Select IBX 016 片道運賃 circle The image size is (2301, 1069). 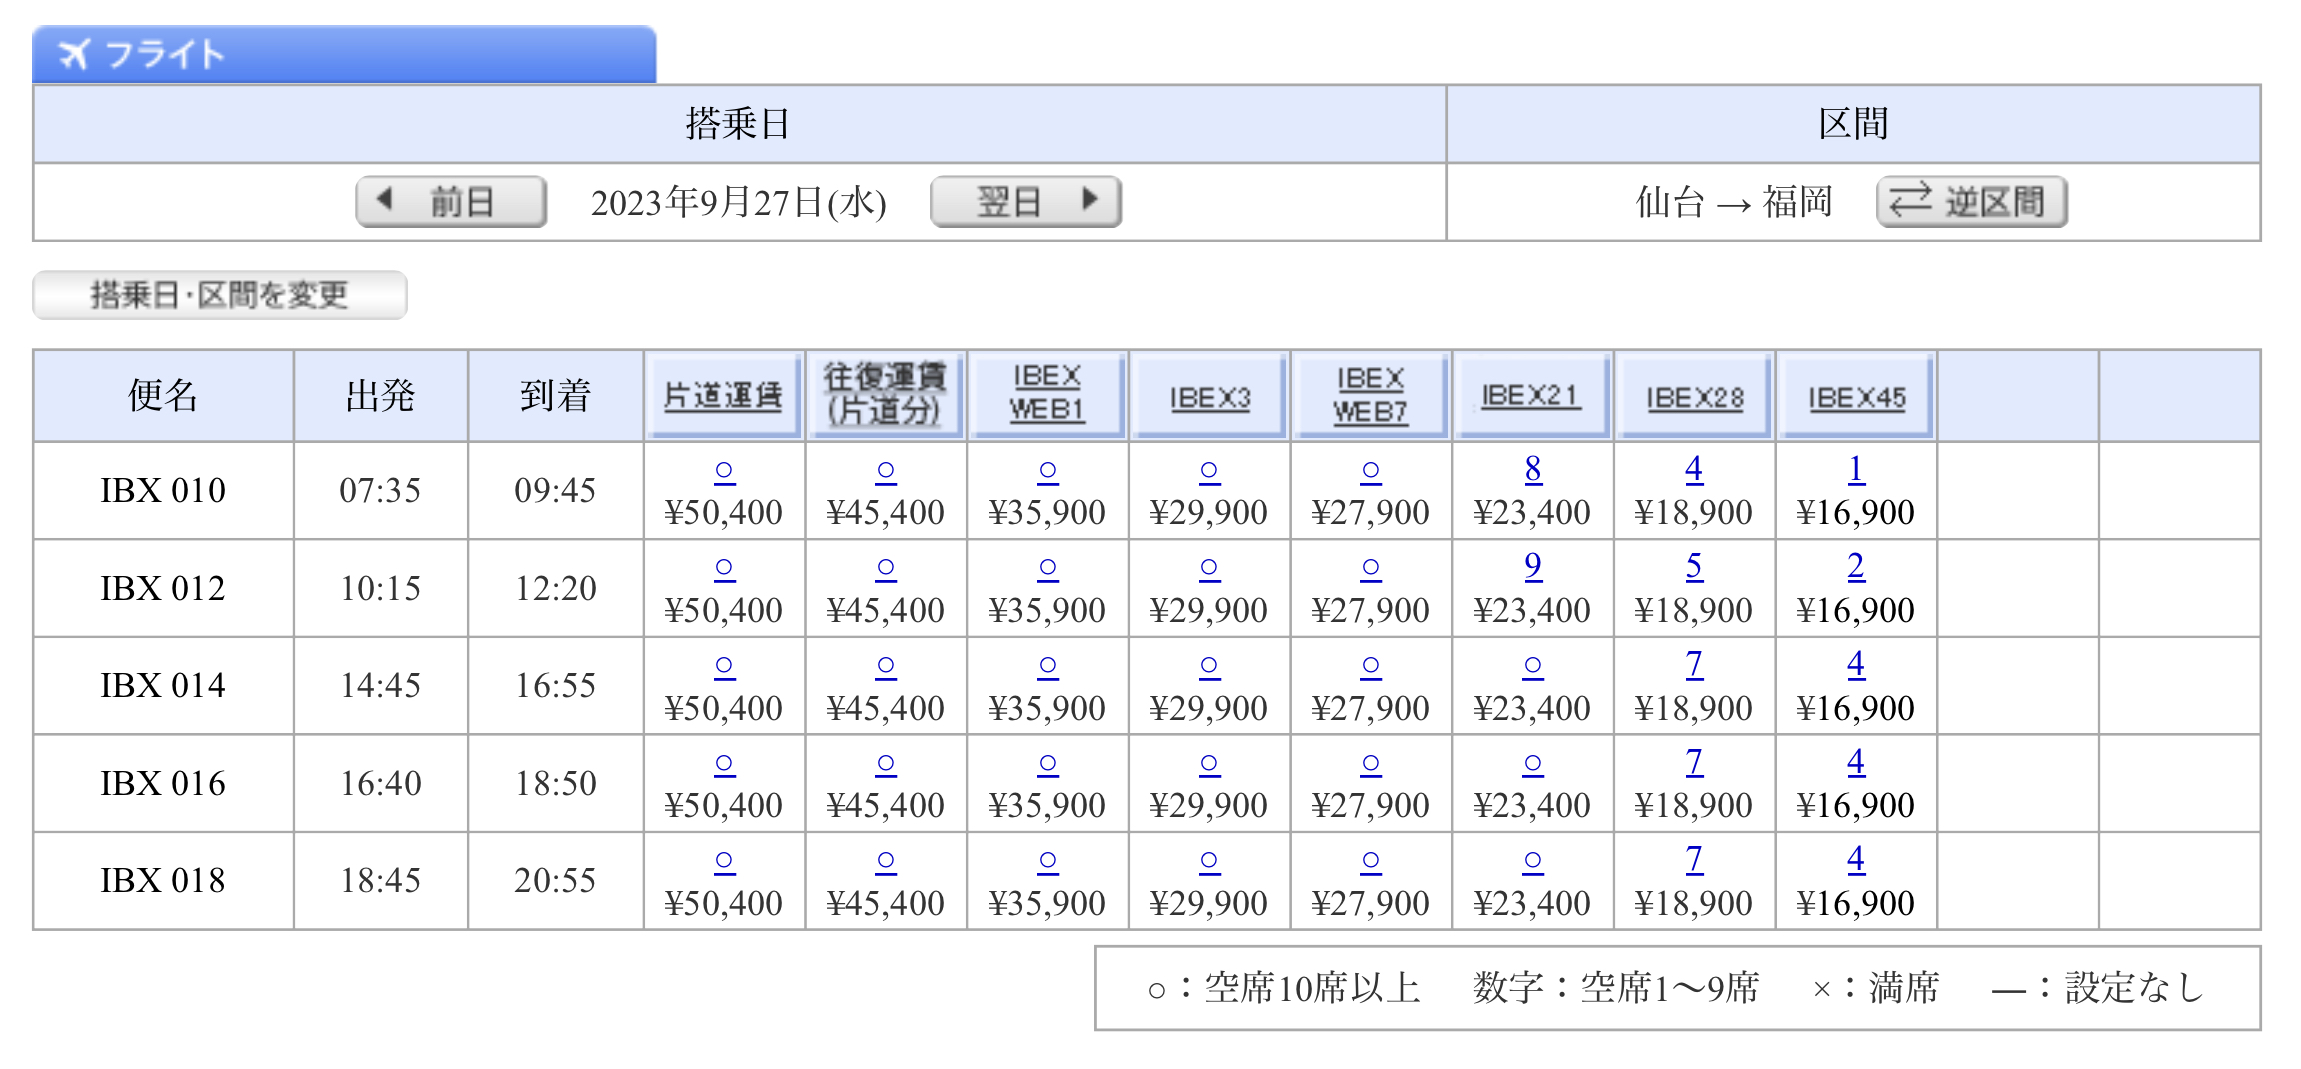(x=724, y=764)
